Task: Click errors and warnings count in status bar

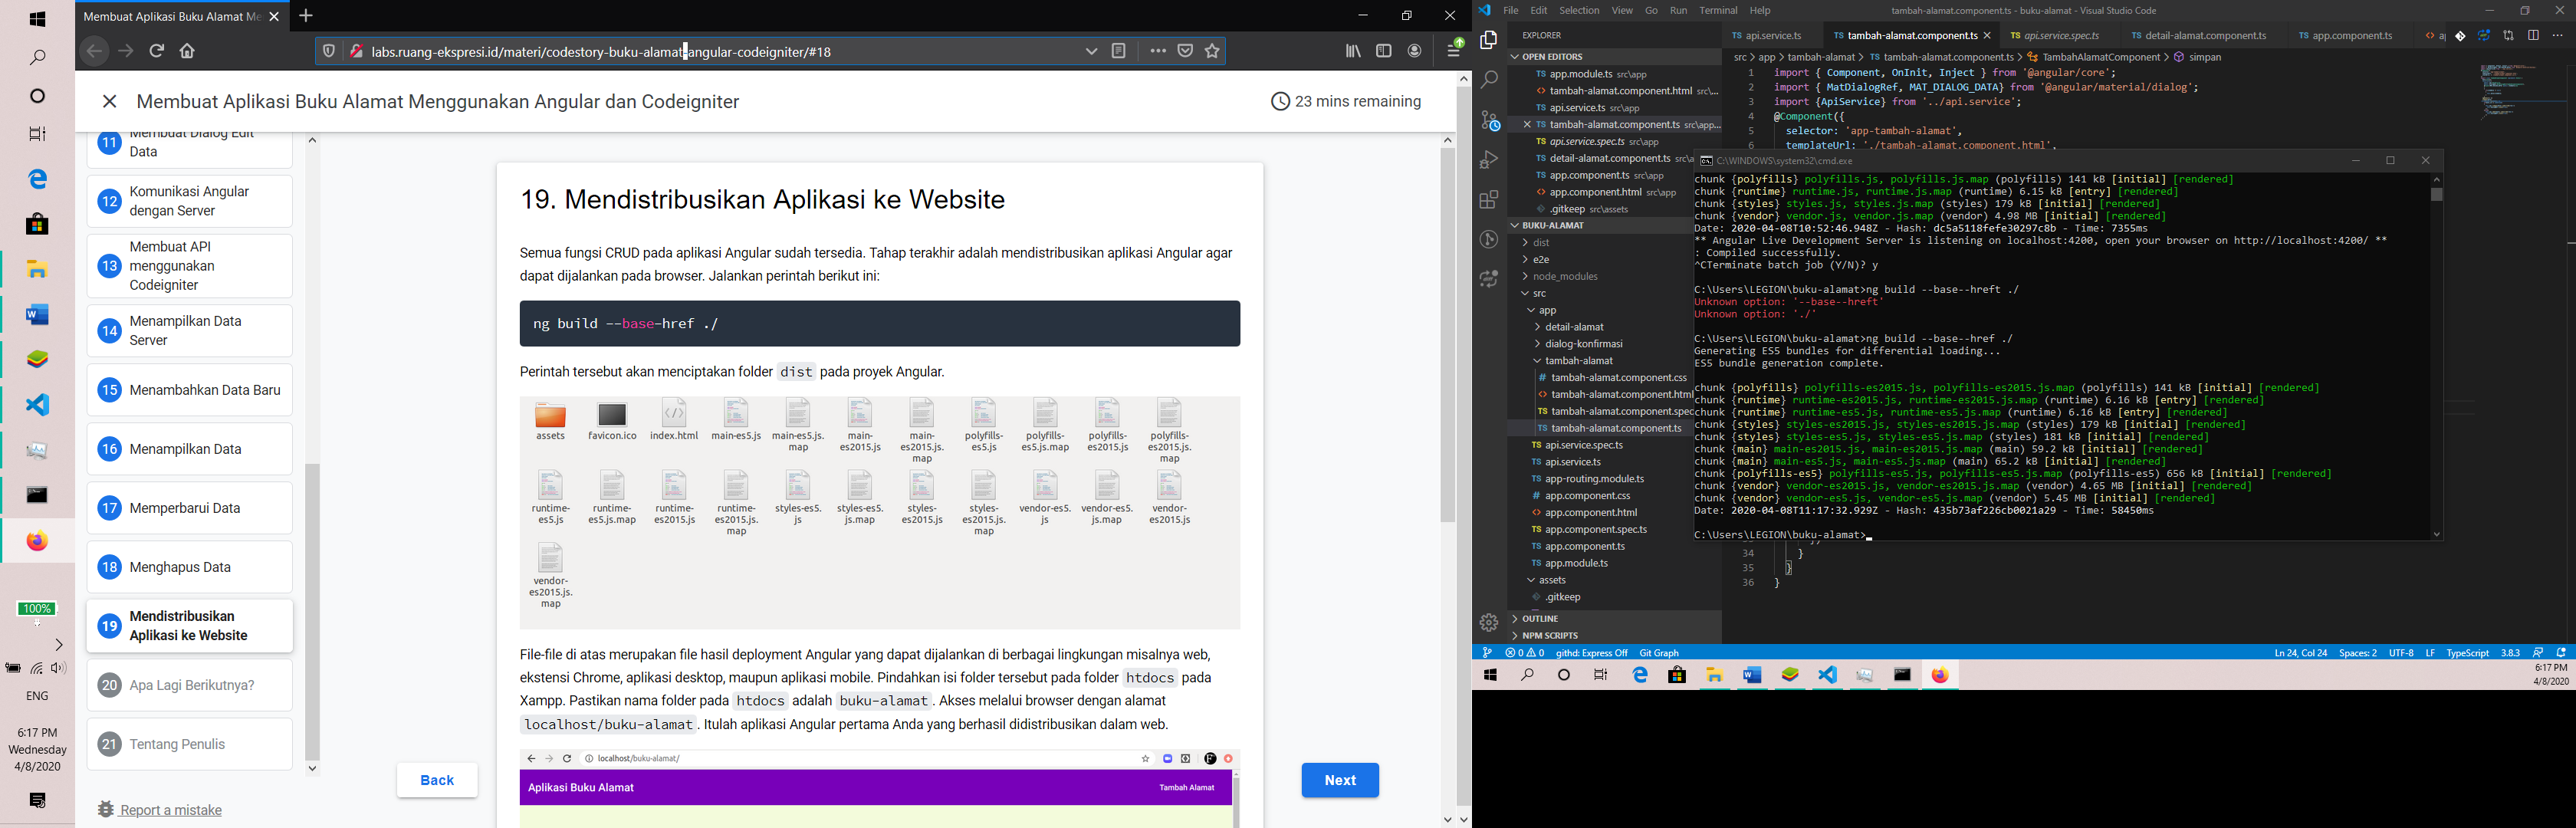Action: [1525, 653]
